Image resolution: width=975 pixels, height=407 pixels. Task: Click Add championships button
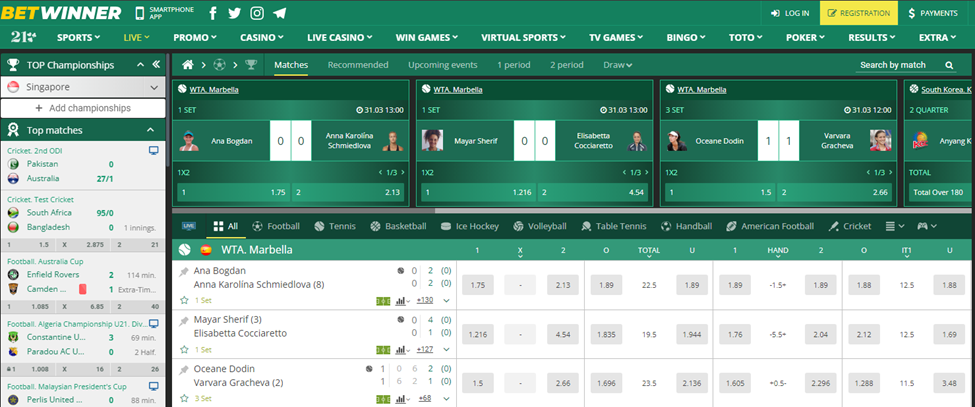(83, 108)
